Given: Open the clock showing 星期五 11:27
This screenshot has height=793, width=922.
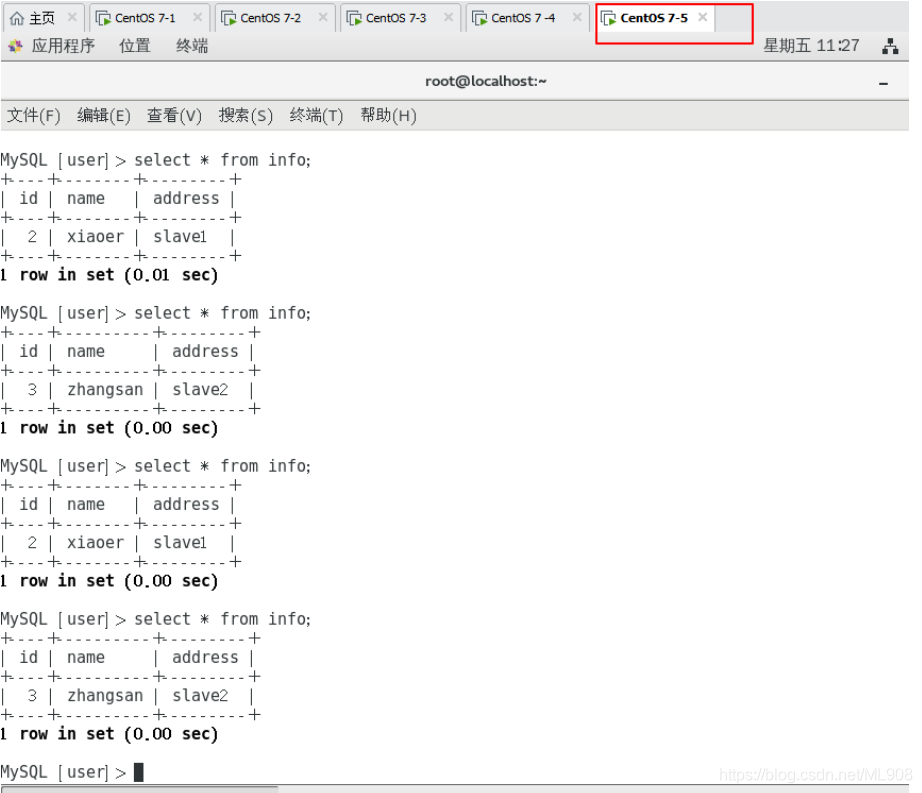Looking at the screenshot, I should [811, 46].
